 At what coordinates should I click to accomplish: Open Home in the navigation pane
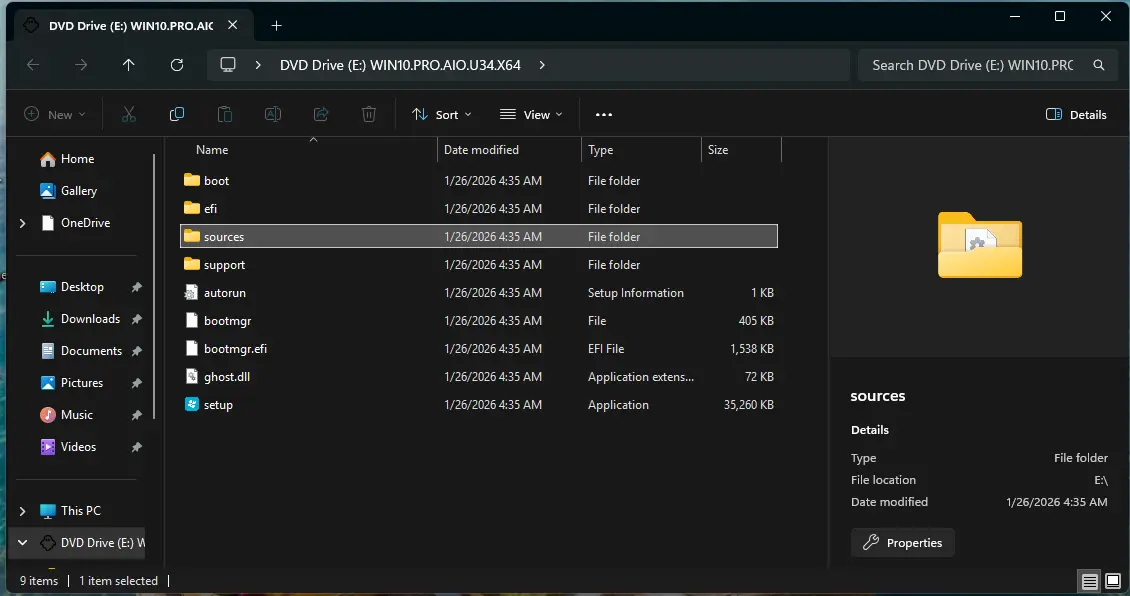(x=77, y=159)
